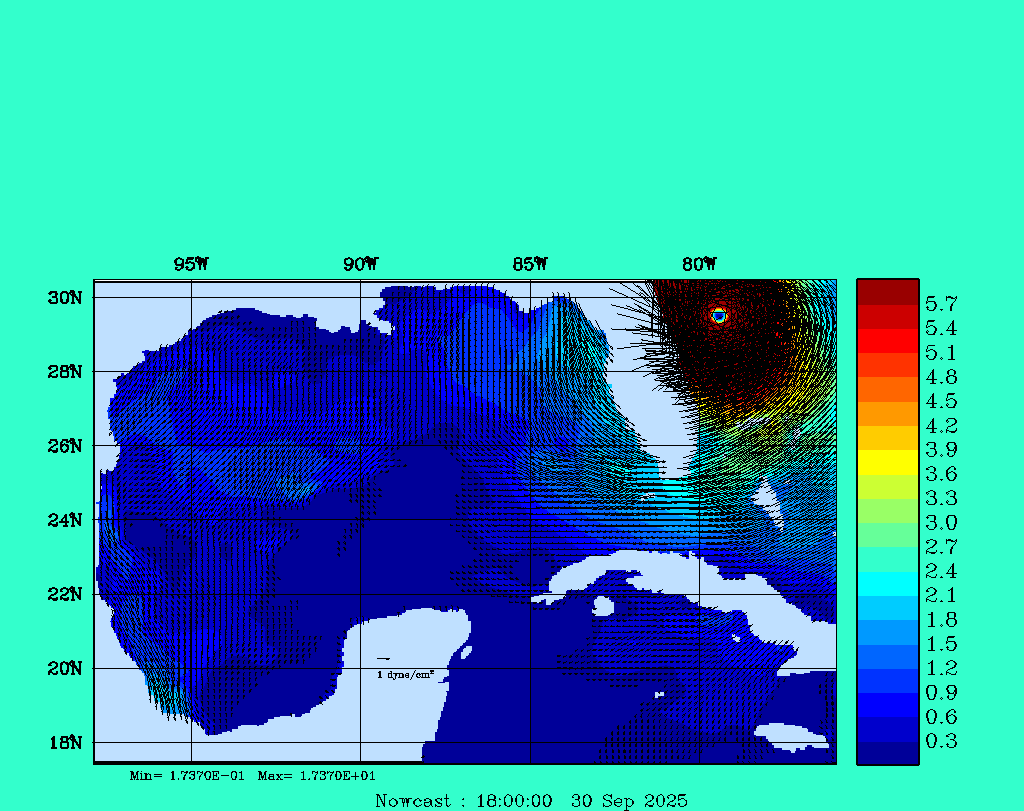Click the 85W longitude label
Viewport: 1024px width, 811px height.
pyautogui.click(x=530, y=265)
